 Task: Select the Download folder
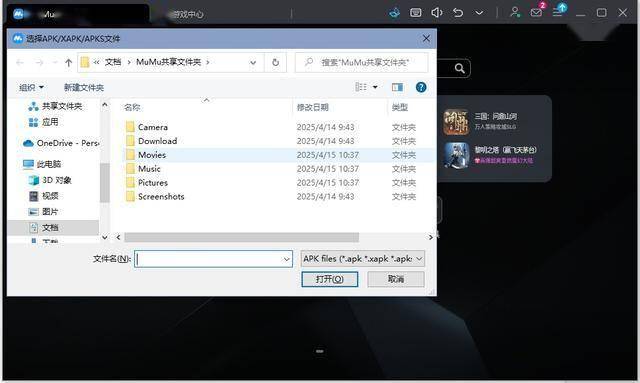tap(158, 141)
